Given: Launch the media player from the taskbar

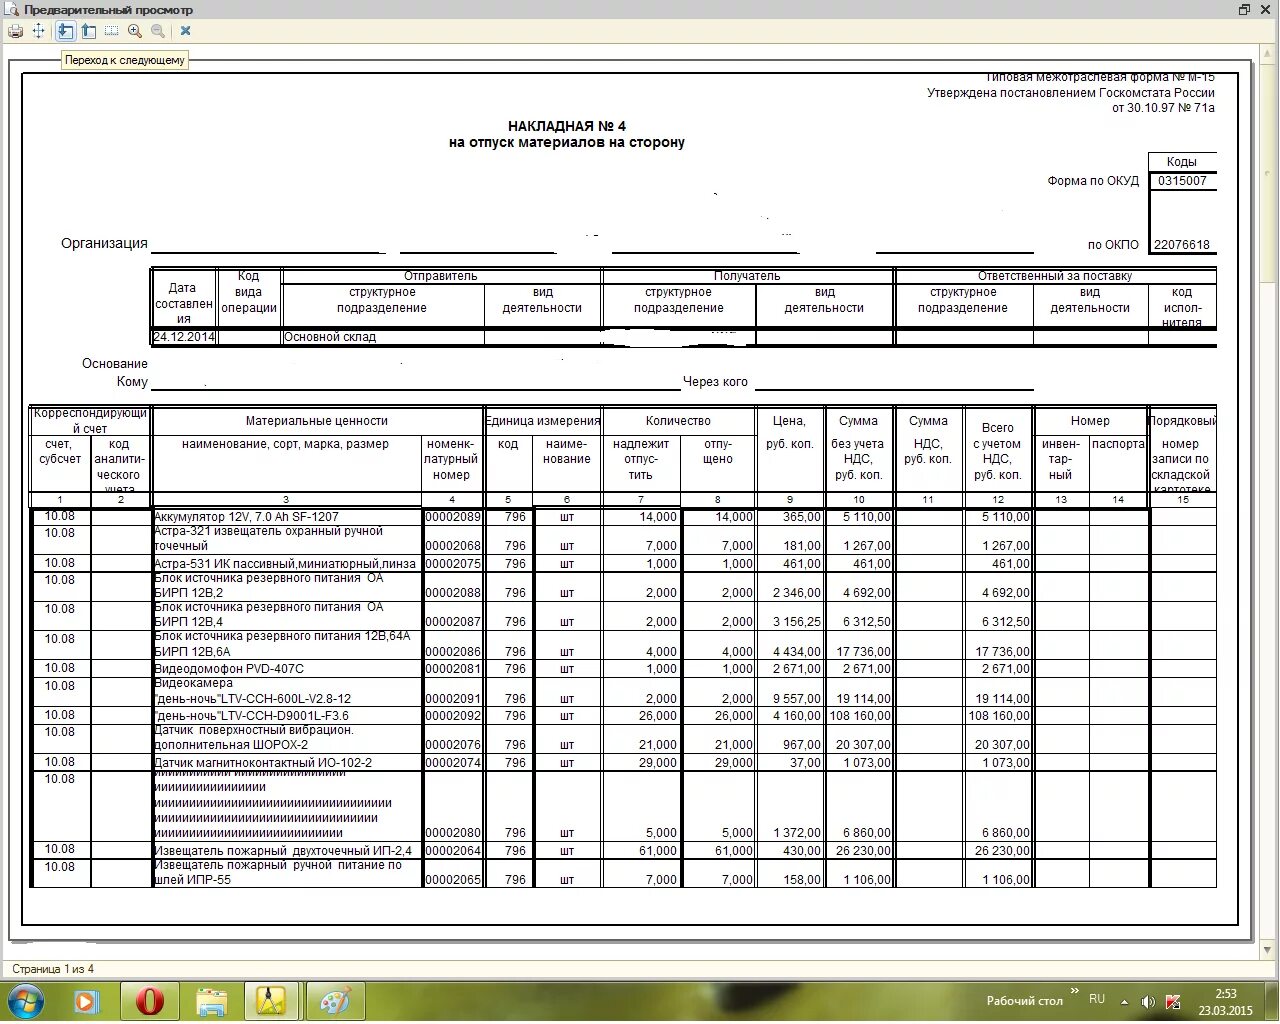Looking at the screenshot, I should tap(86, 1001).
